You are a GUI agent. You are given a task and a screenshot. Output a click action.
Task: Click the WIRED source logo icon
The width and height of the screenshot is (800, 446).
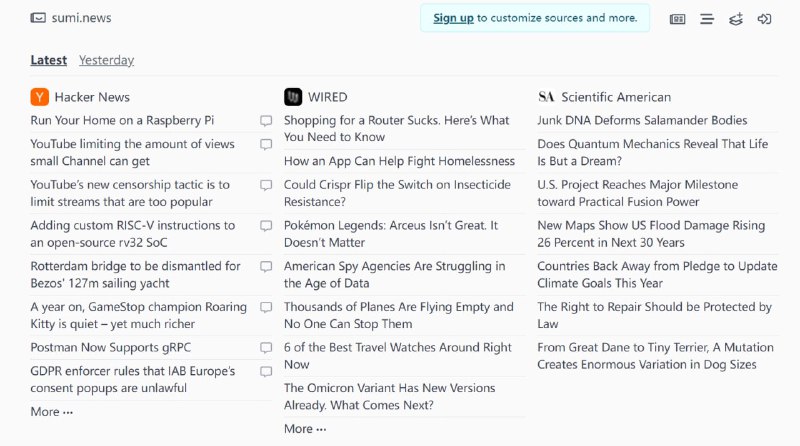pos(293,97)
